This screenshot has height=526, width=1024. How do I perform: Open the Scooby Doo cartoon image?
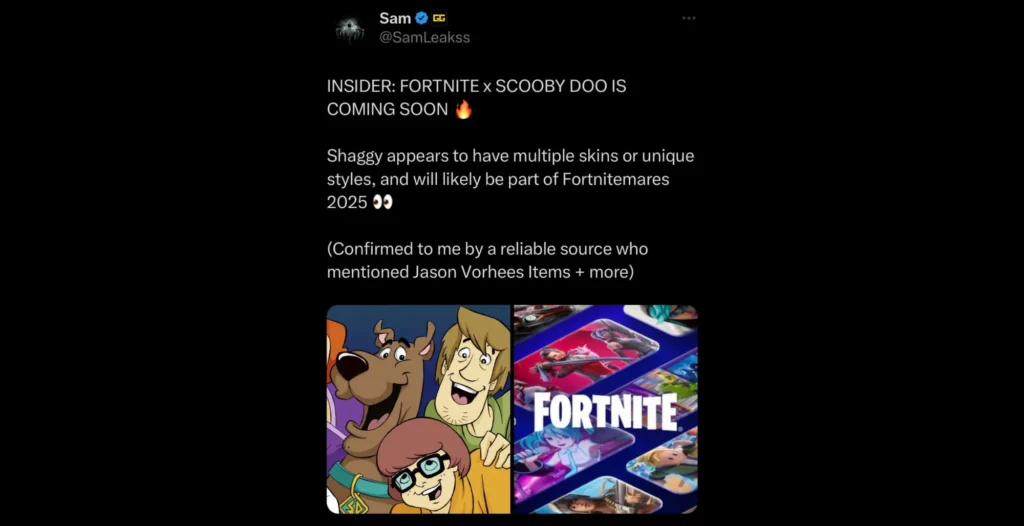pyautogui.click(x=418, y=409)
